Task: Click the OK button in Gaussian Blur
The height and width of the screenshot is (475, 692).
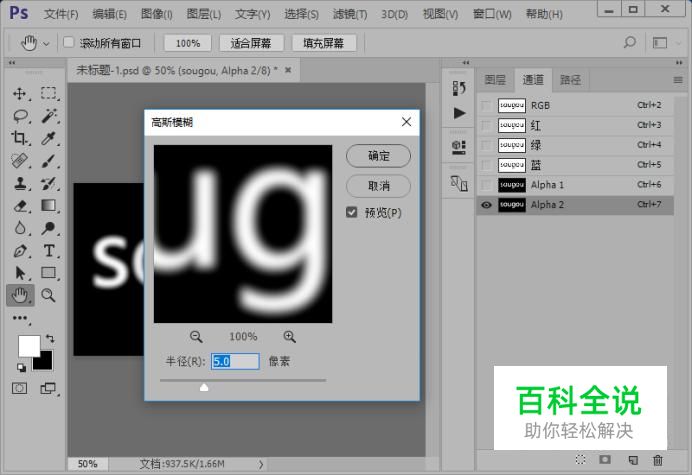Action: (x=378, y=156)
